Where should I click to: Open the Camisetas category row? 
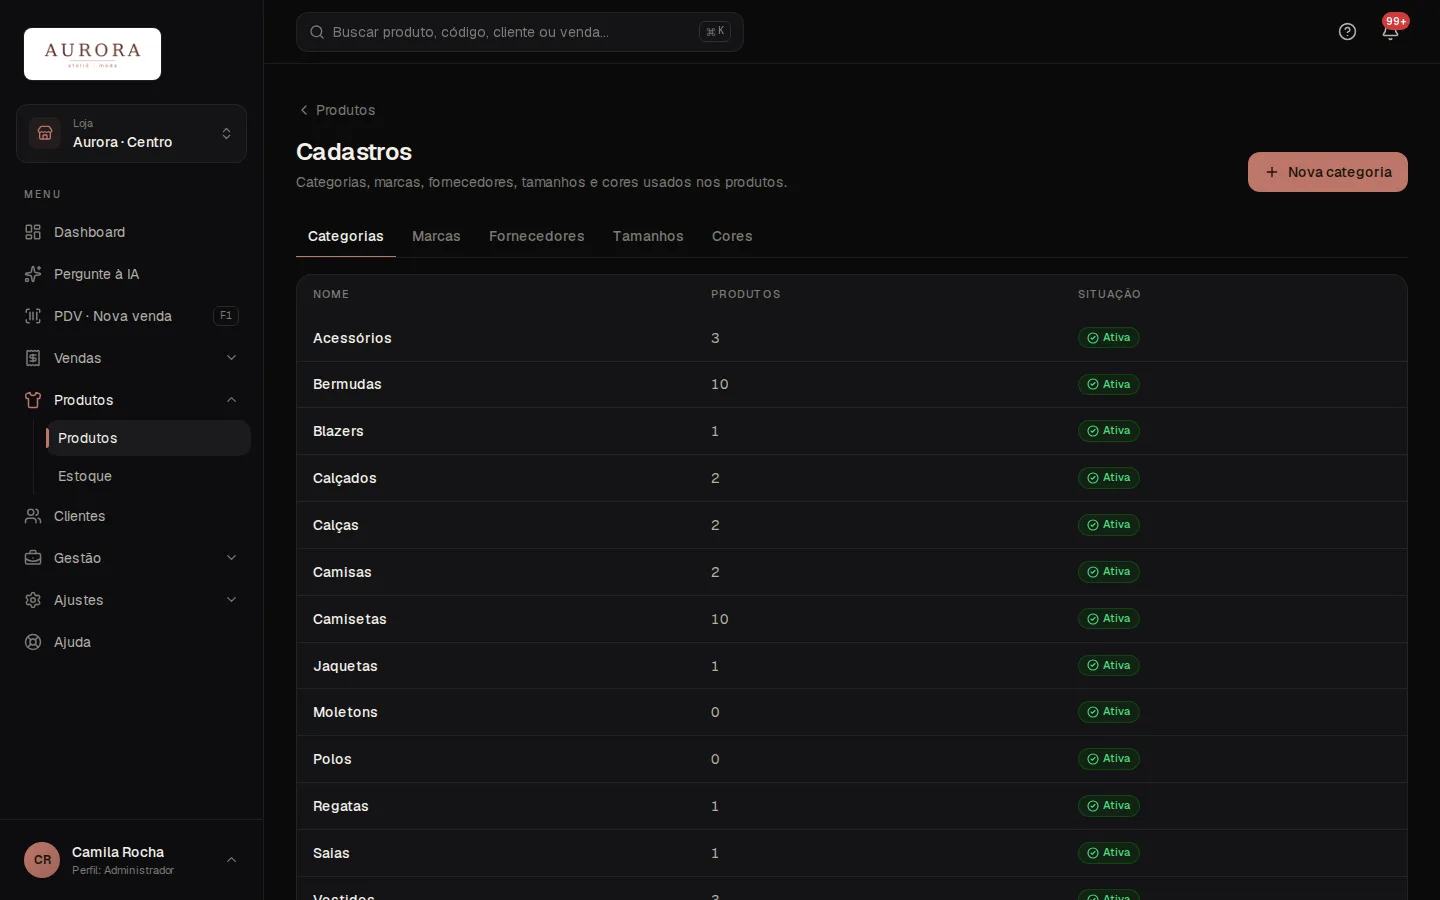852,619
